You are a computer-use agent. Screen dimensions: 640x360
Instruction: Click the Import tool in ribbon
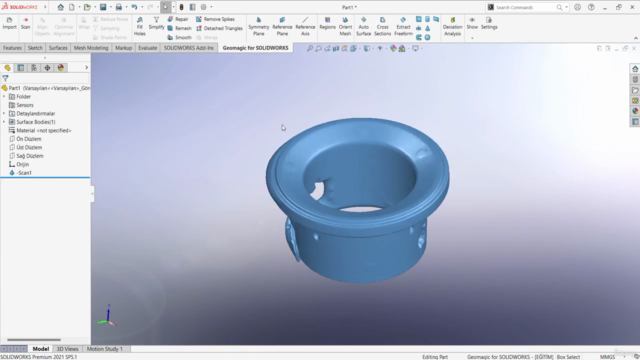tap(9, 23)
